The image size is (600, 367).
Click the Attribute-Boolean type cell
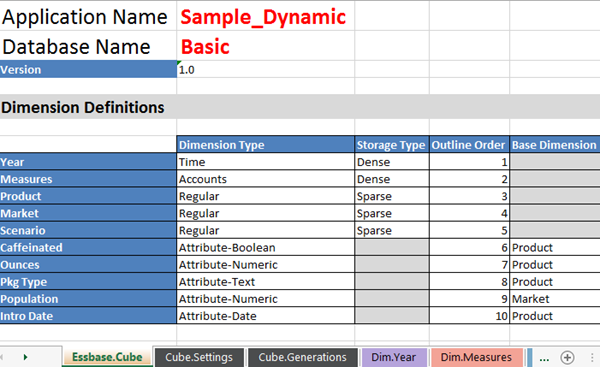click(266, 248)
